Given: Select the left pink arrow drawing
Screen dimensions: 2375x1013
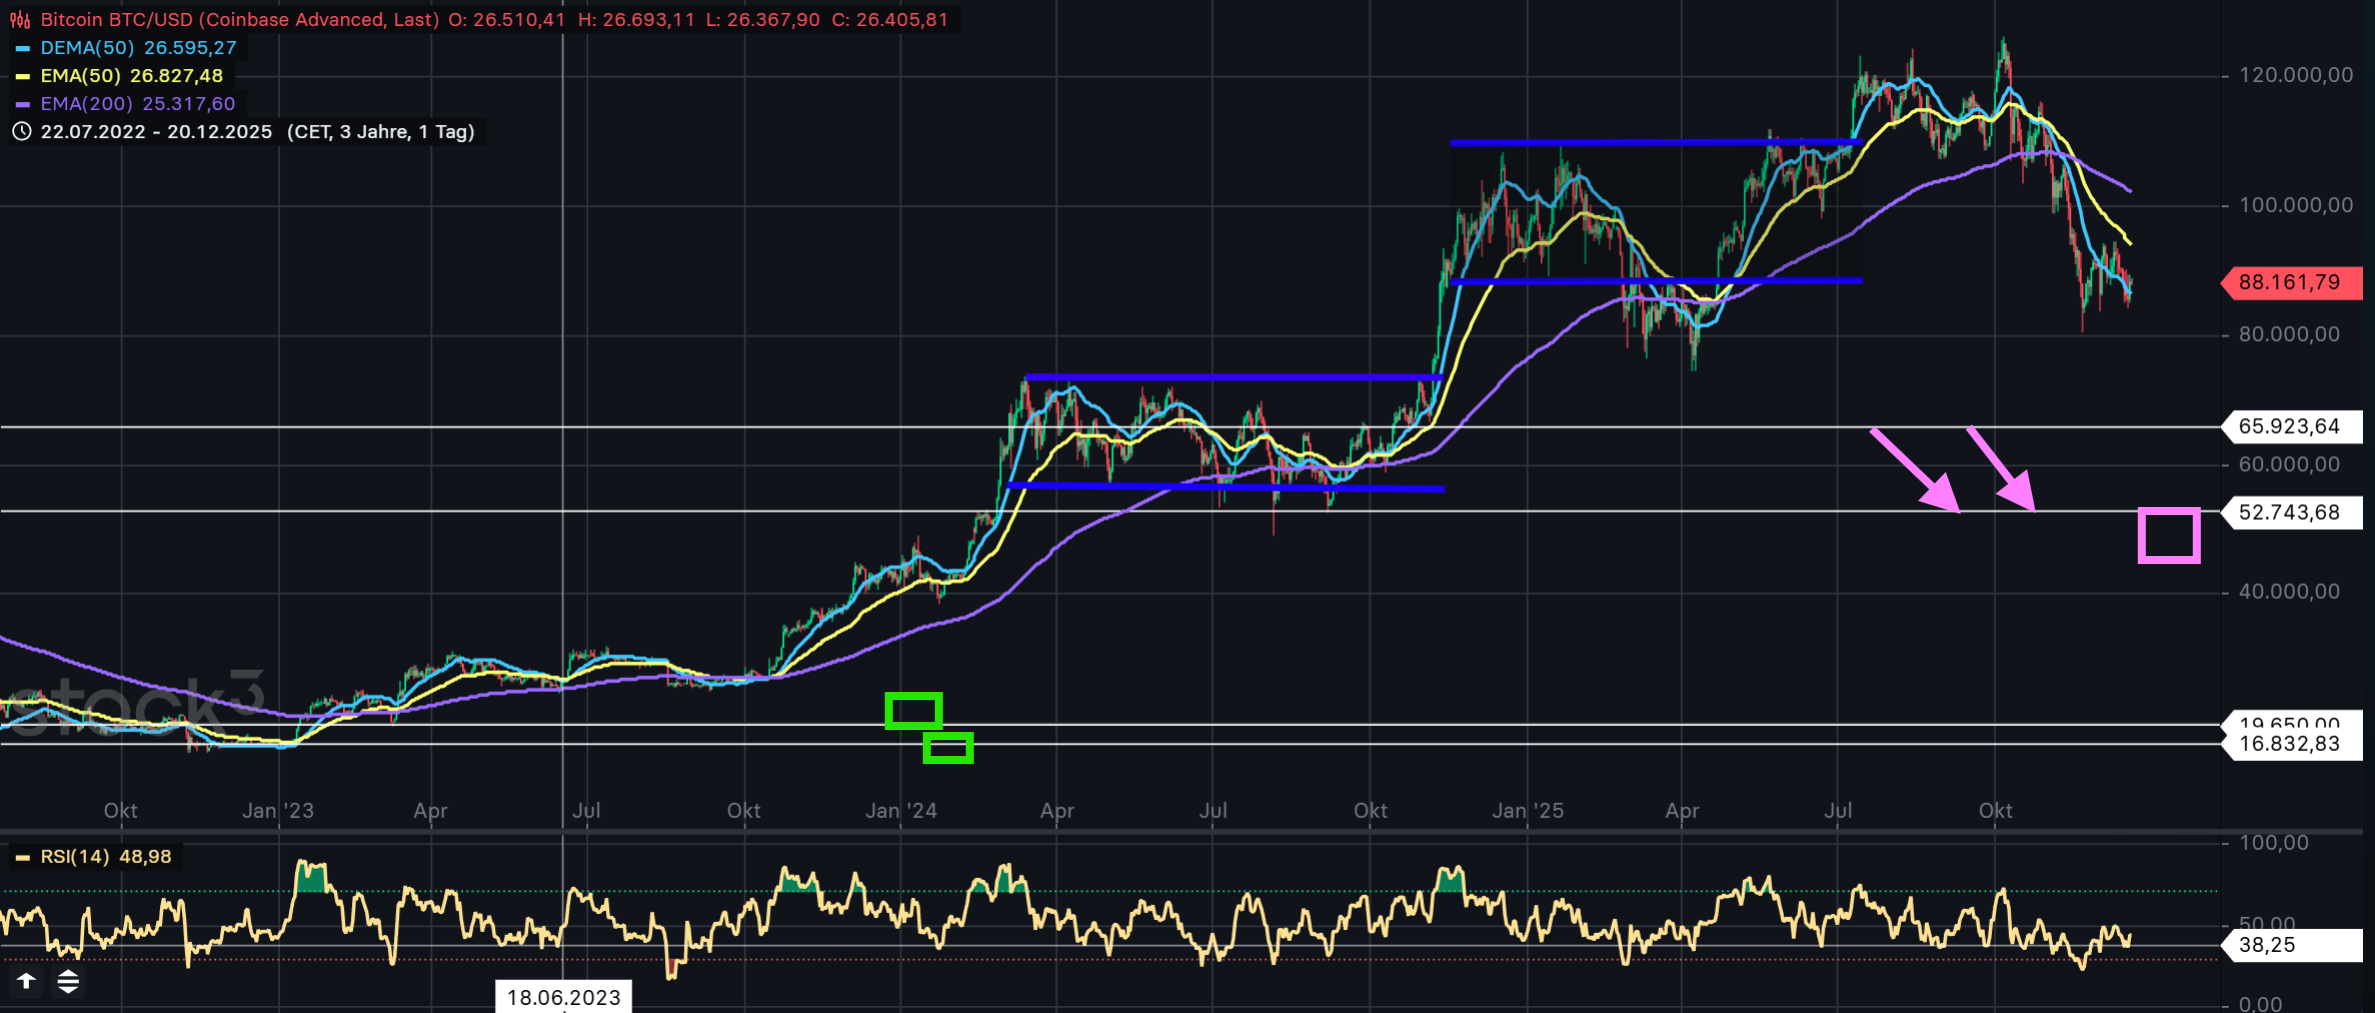Looking at the screenshot, I should (x=1914, y=470).
